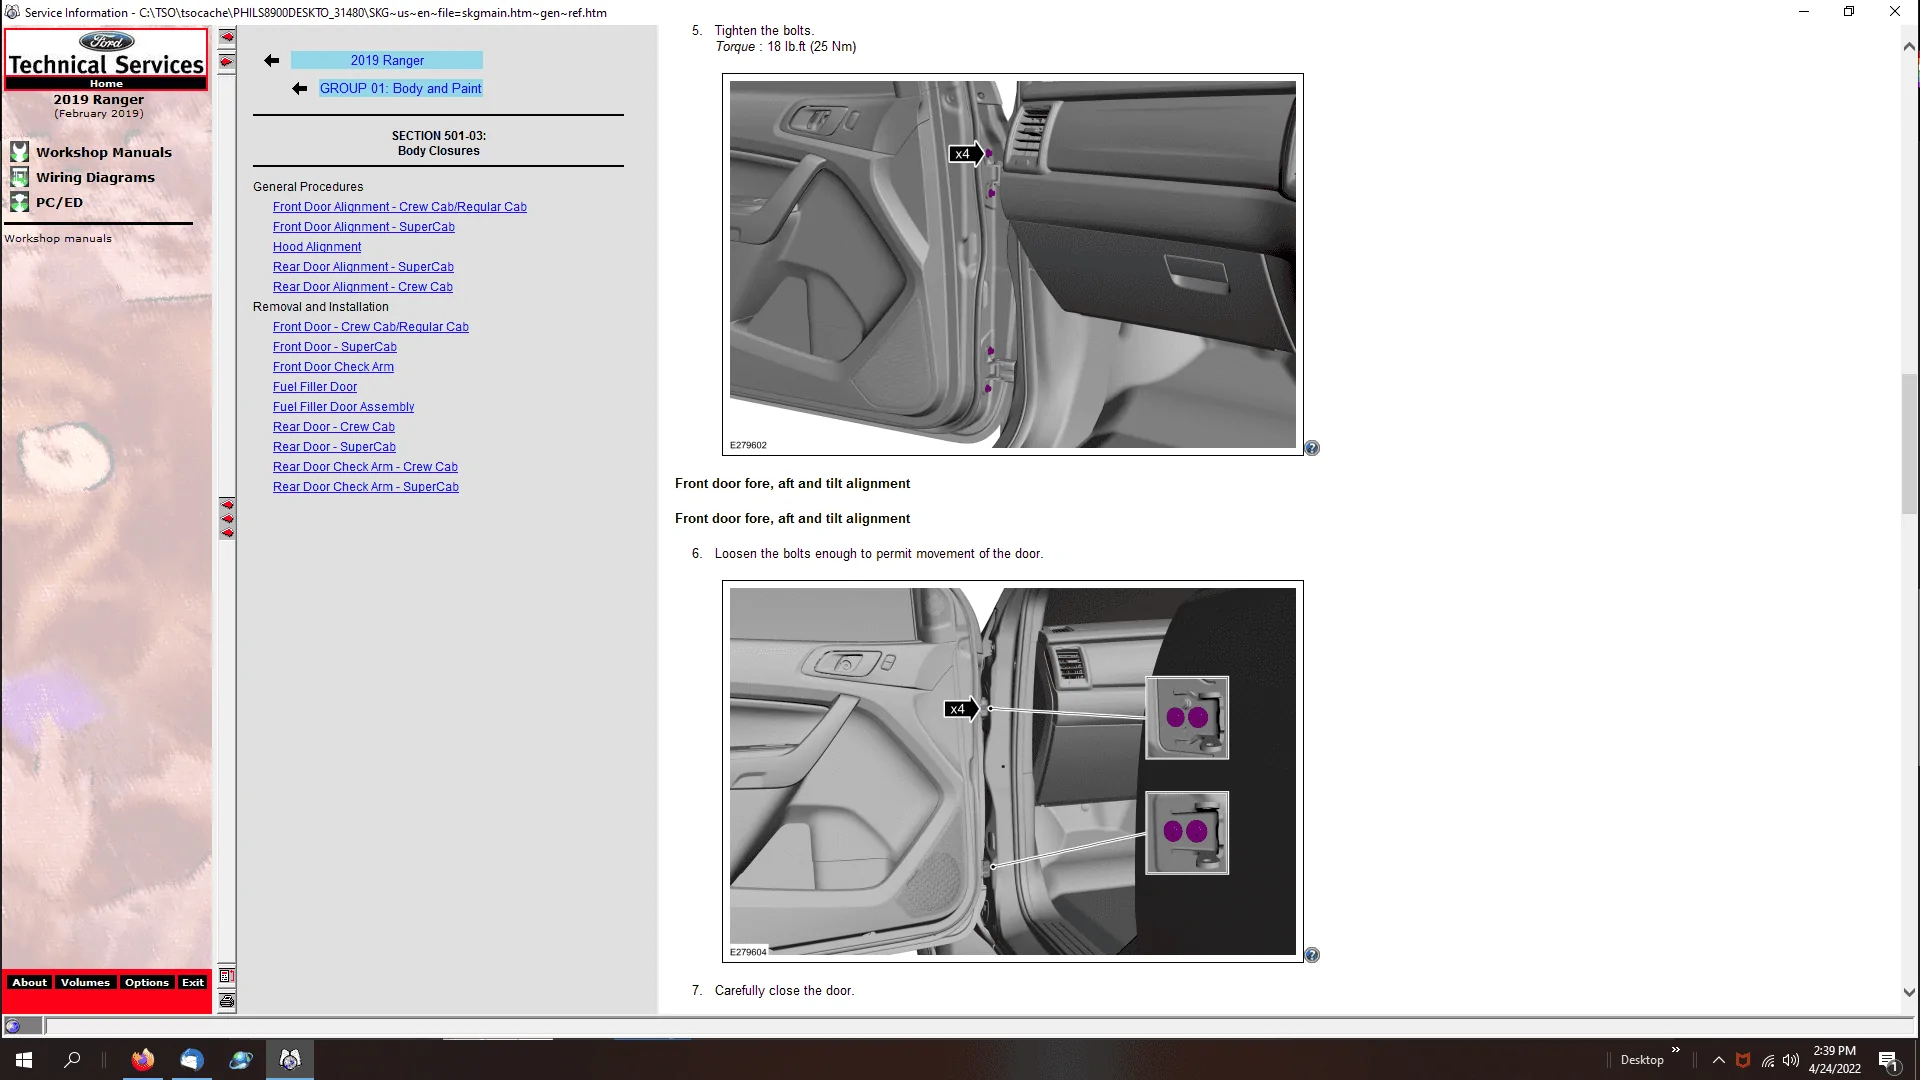The width and height of the screenshot is (1920, 1080).
Task: Go to the 2019 Ranger breadcrumb
Action: pyautogui.click(x=387, y=61)
